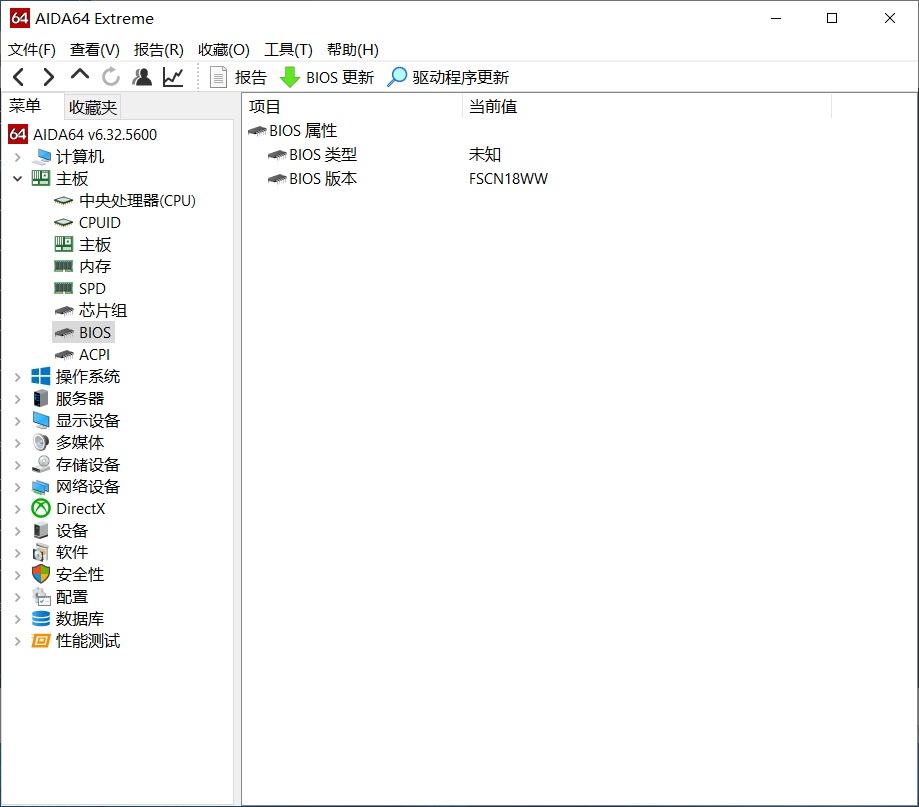The width and height of the screenshot is (919, 807).
Task: Open the 帮助(H) menu
Action: point(353,50)
